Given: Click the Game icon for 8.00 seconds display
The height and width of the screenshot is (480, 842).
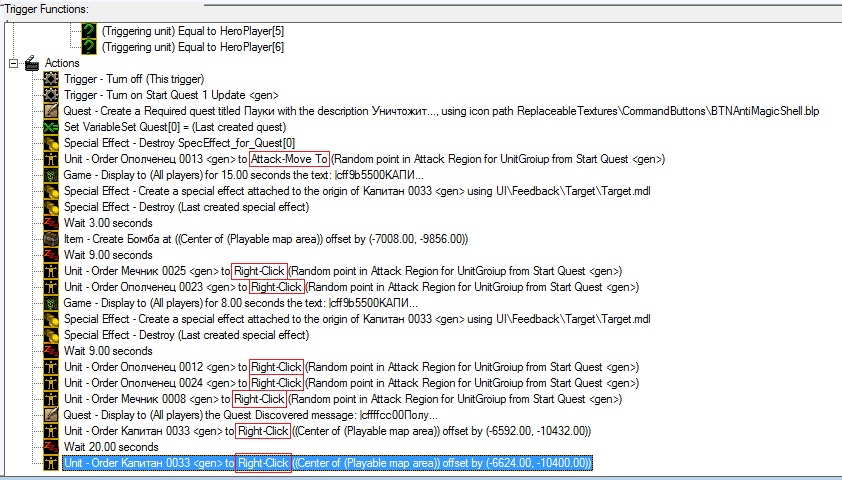Looking at the screenshot, I should point(51,303).
